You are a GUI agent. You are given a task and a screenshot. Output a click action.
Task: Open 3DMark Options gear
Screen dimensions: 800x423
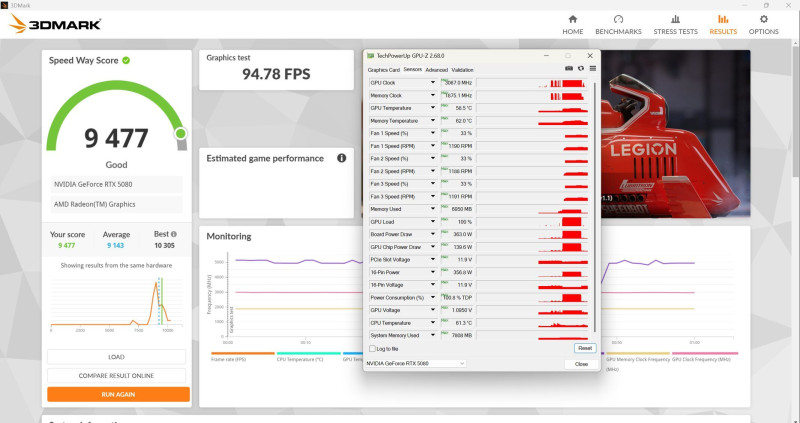(x=763, y=24)
